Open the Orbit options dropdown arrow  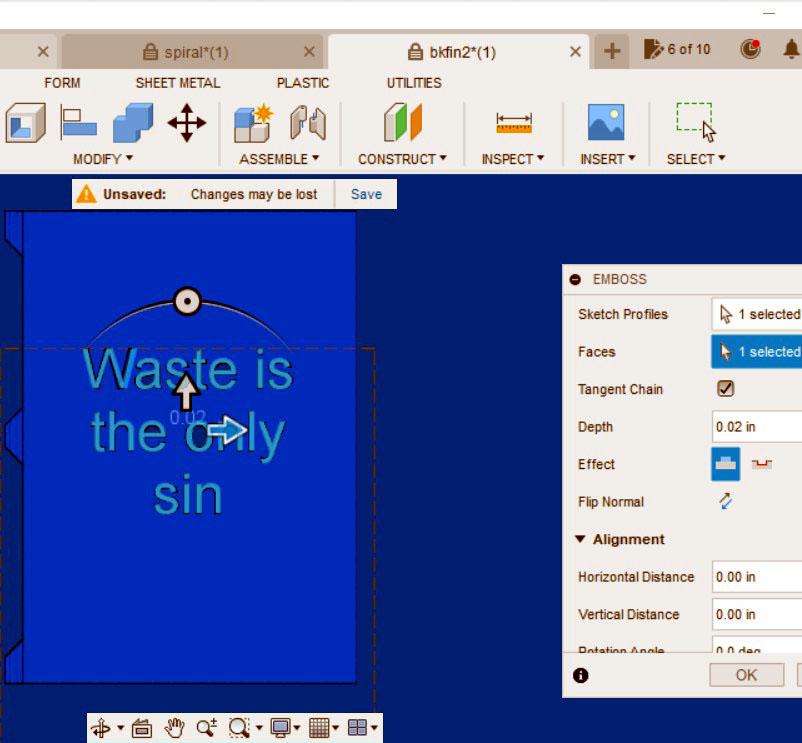coord(120,727)
